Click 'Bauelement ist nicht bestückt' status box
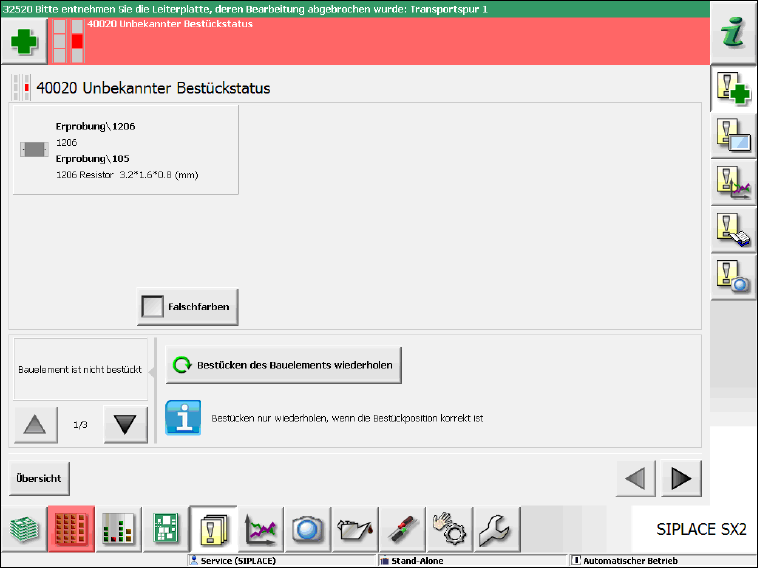The height and width of the screenshot is (568, 758). [x=80, y=369]
